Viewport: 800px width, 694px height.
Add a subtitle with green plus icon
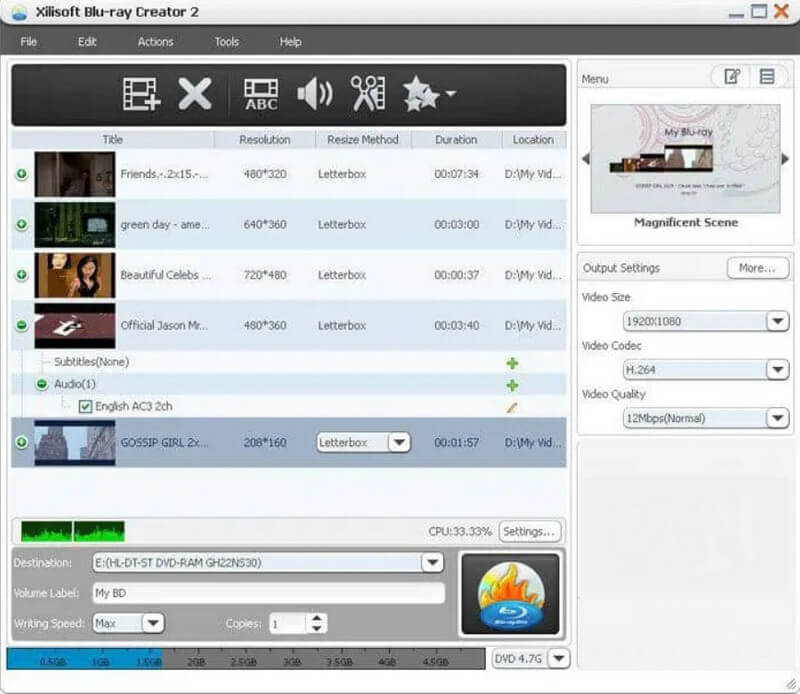[512, 363]
